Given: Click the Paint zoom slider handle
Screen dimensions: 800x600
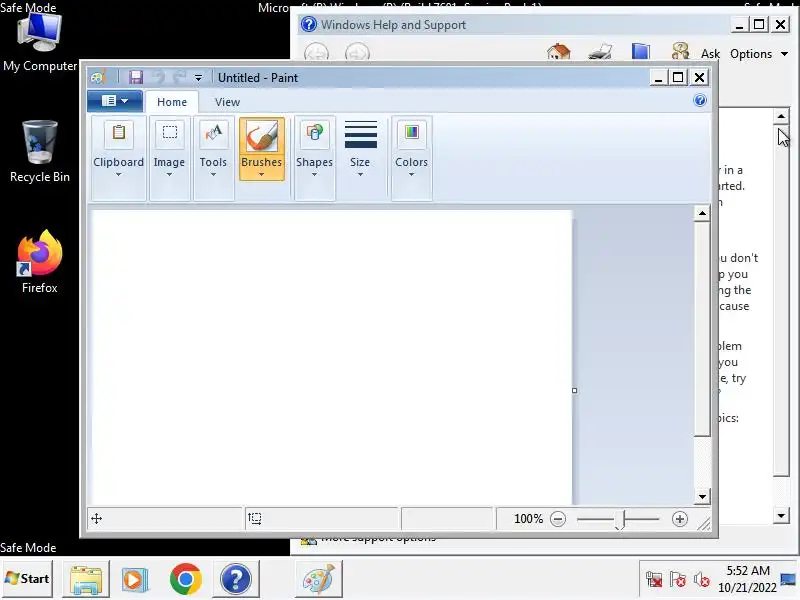Looking at the screenshot, I should [x=619, y=520].
